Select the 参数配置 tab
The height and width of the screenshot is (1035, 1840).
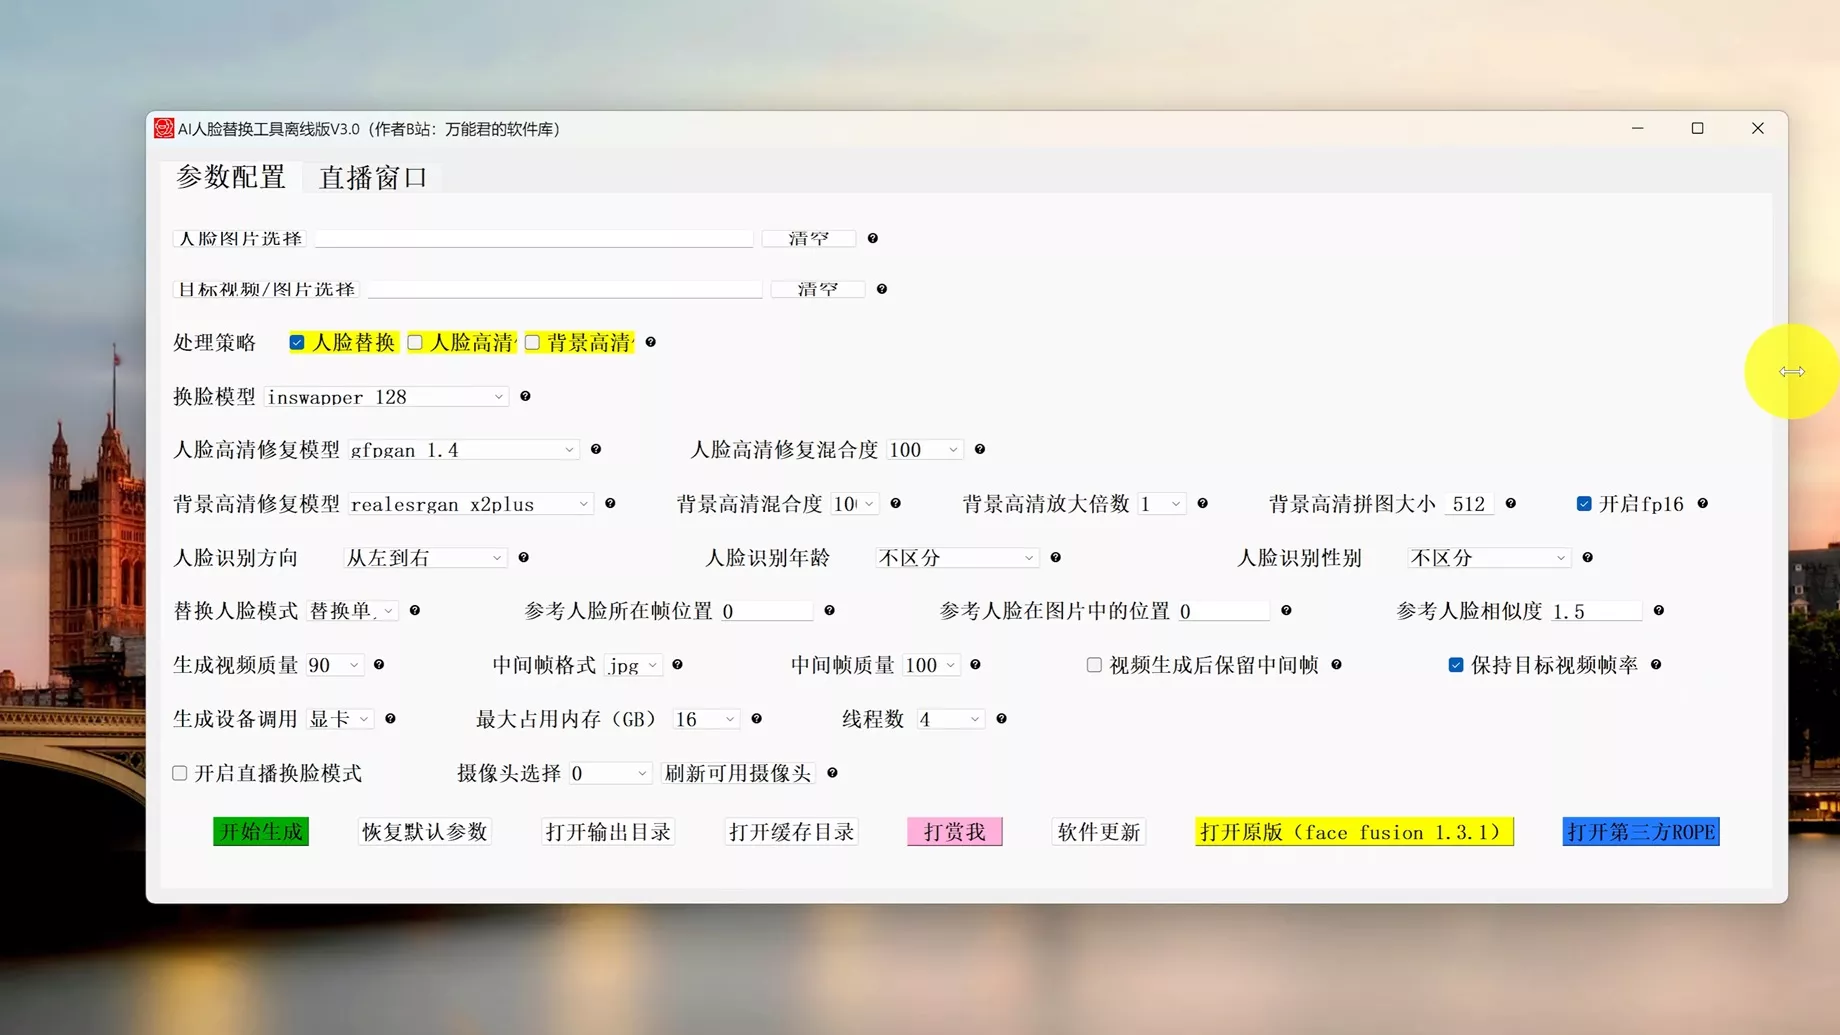(230, 176)
